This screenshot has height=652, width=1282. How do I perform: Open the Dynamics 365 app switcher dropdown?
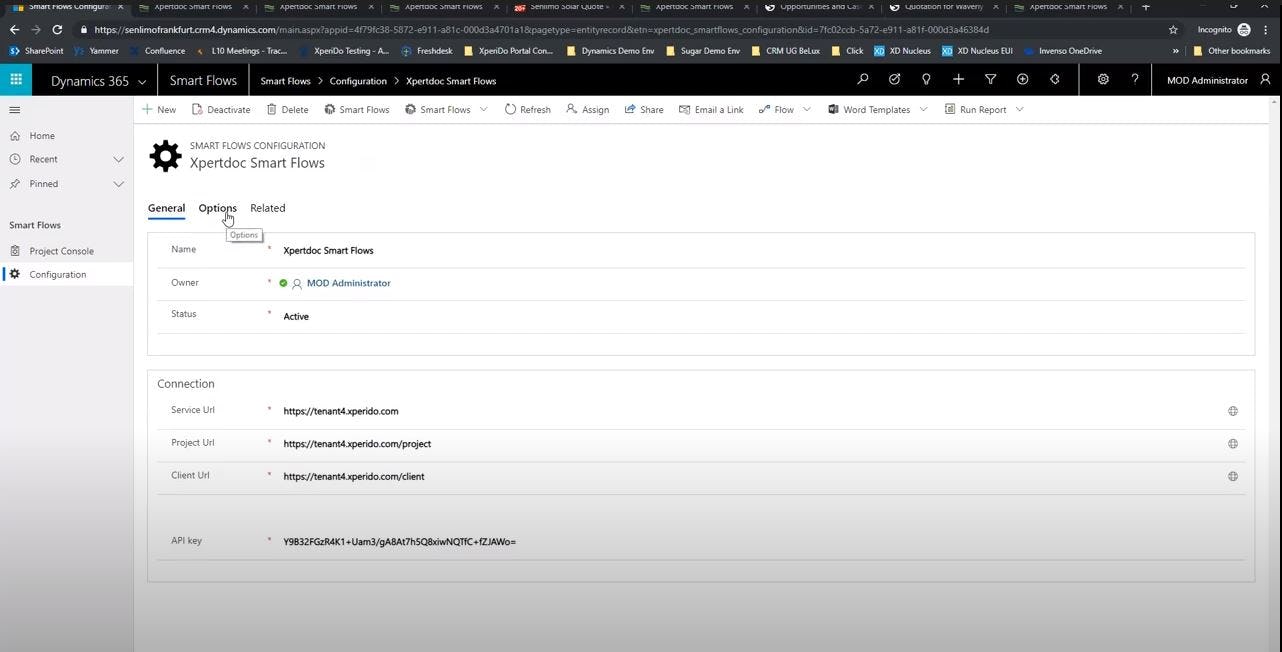(x=141, y=81)
